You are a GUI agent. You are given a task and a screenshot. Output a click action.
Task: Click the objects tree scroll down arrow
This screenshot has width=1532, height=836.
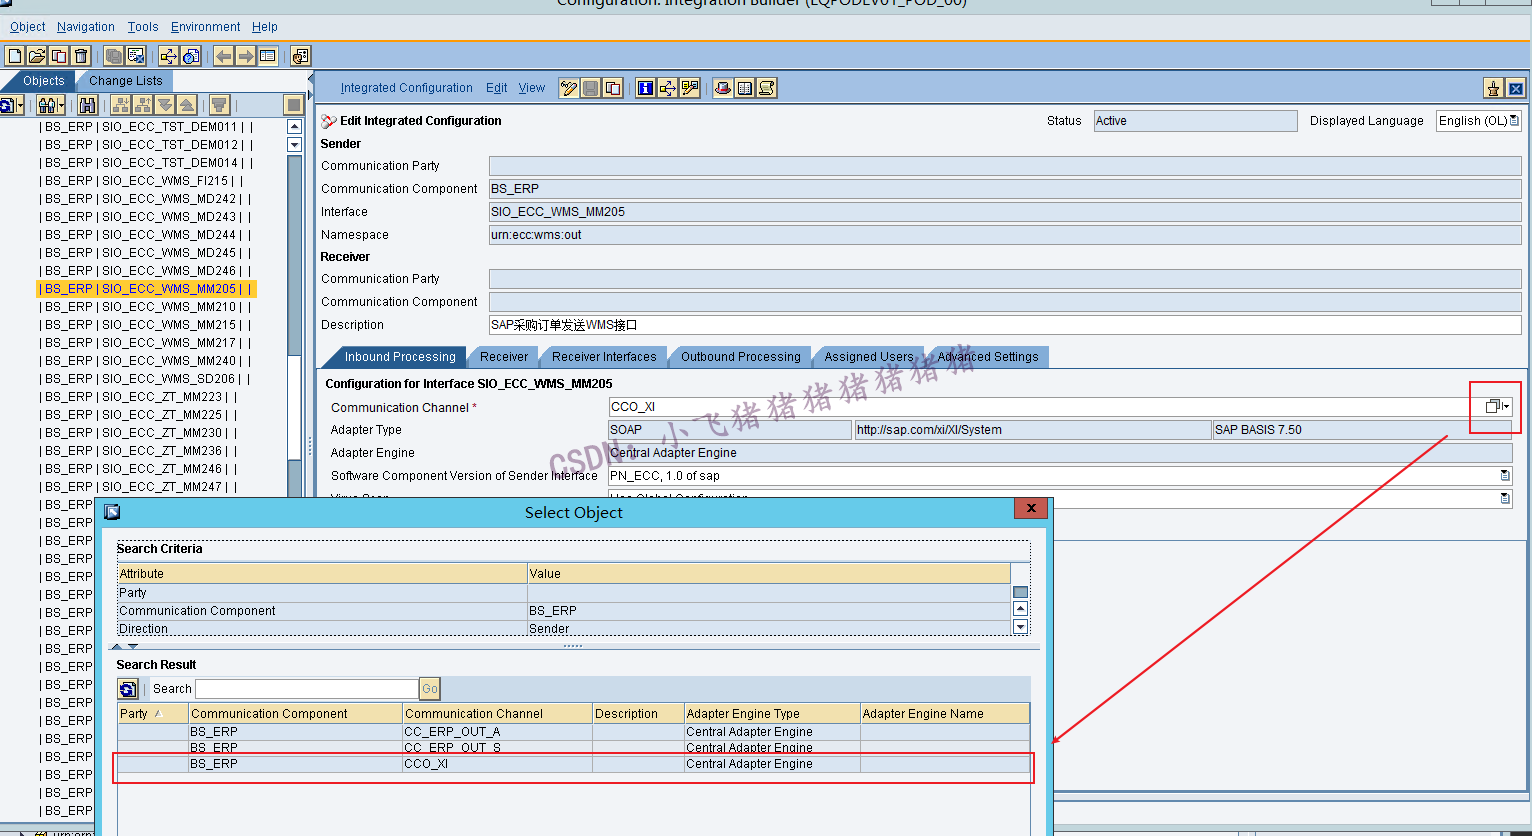tap(294, 145)
